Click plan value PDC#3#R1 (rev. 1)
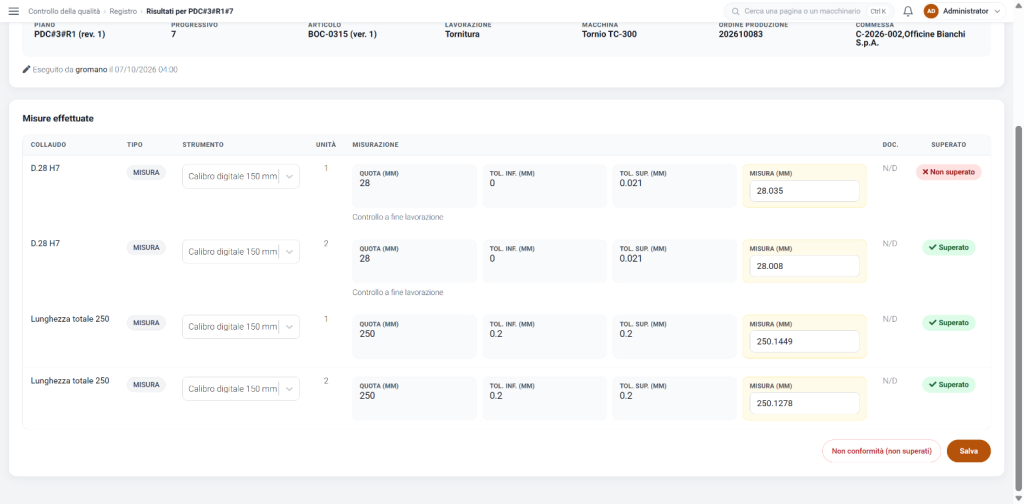The height and width of the screenshot is (504, 1024). tap(69, 35)
